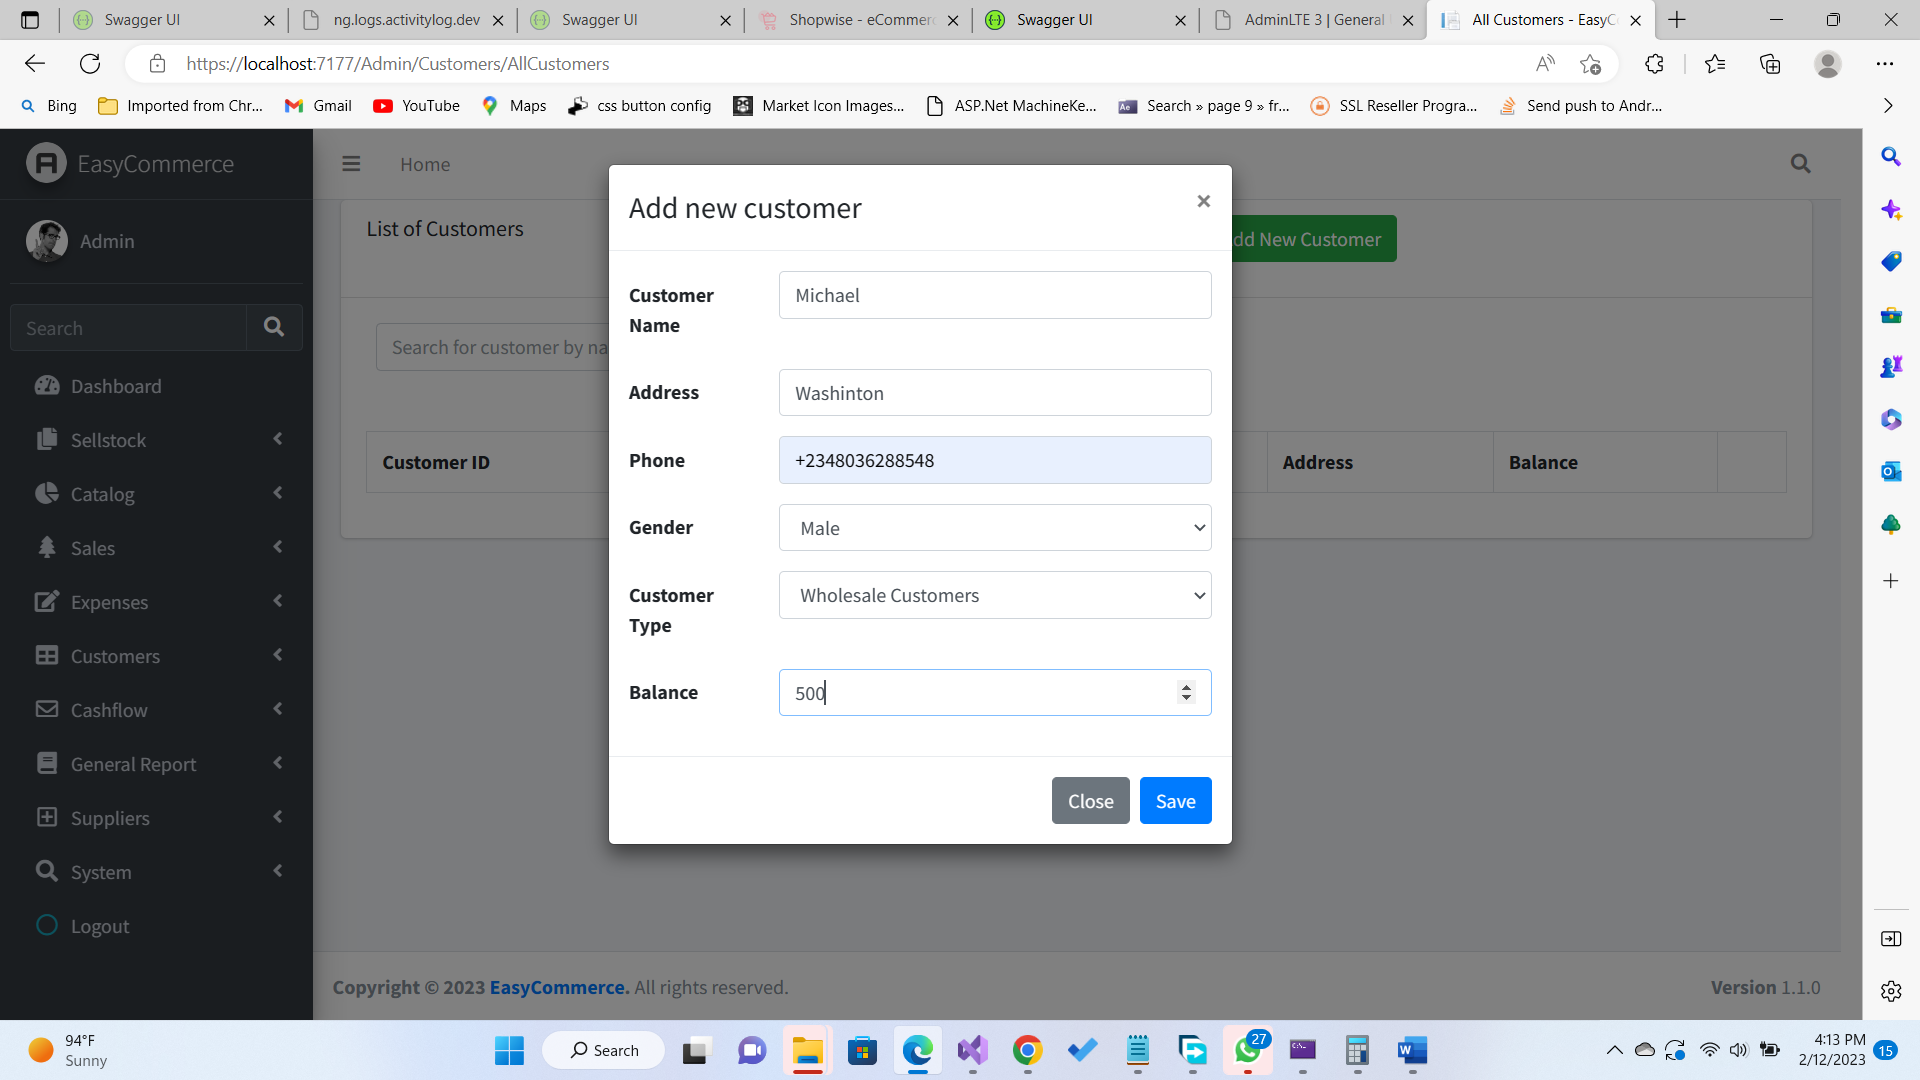Increase Balance using the spinner arrow
The width and height of the screenshot is (1920, 1080).
[x=1186, y=687]
